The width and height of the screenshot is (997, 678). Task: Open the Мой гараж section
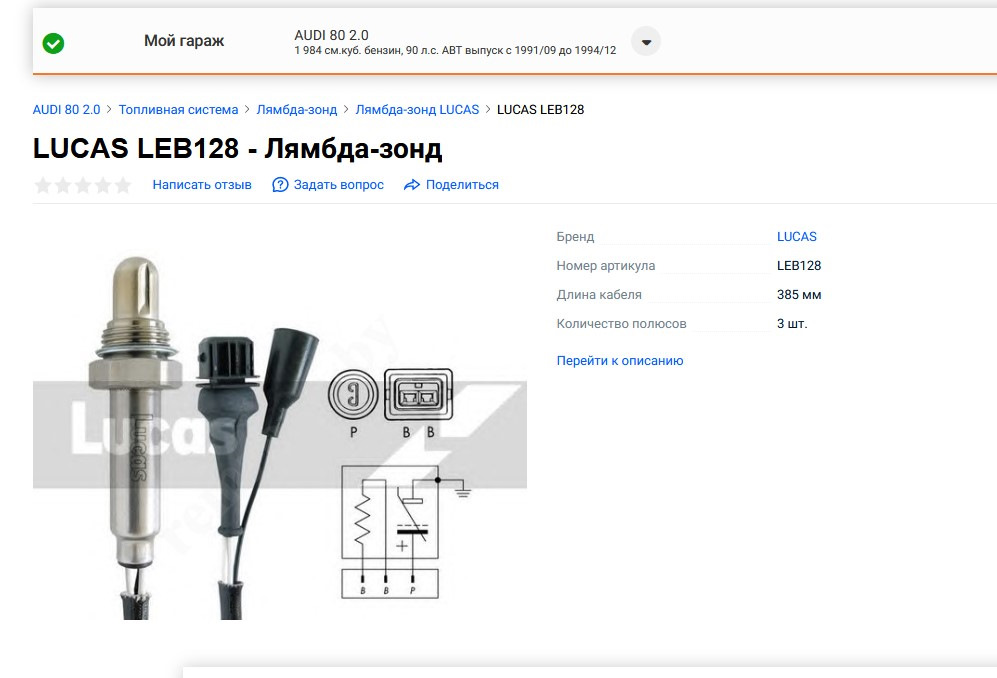[x=184, y=41]
